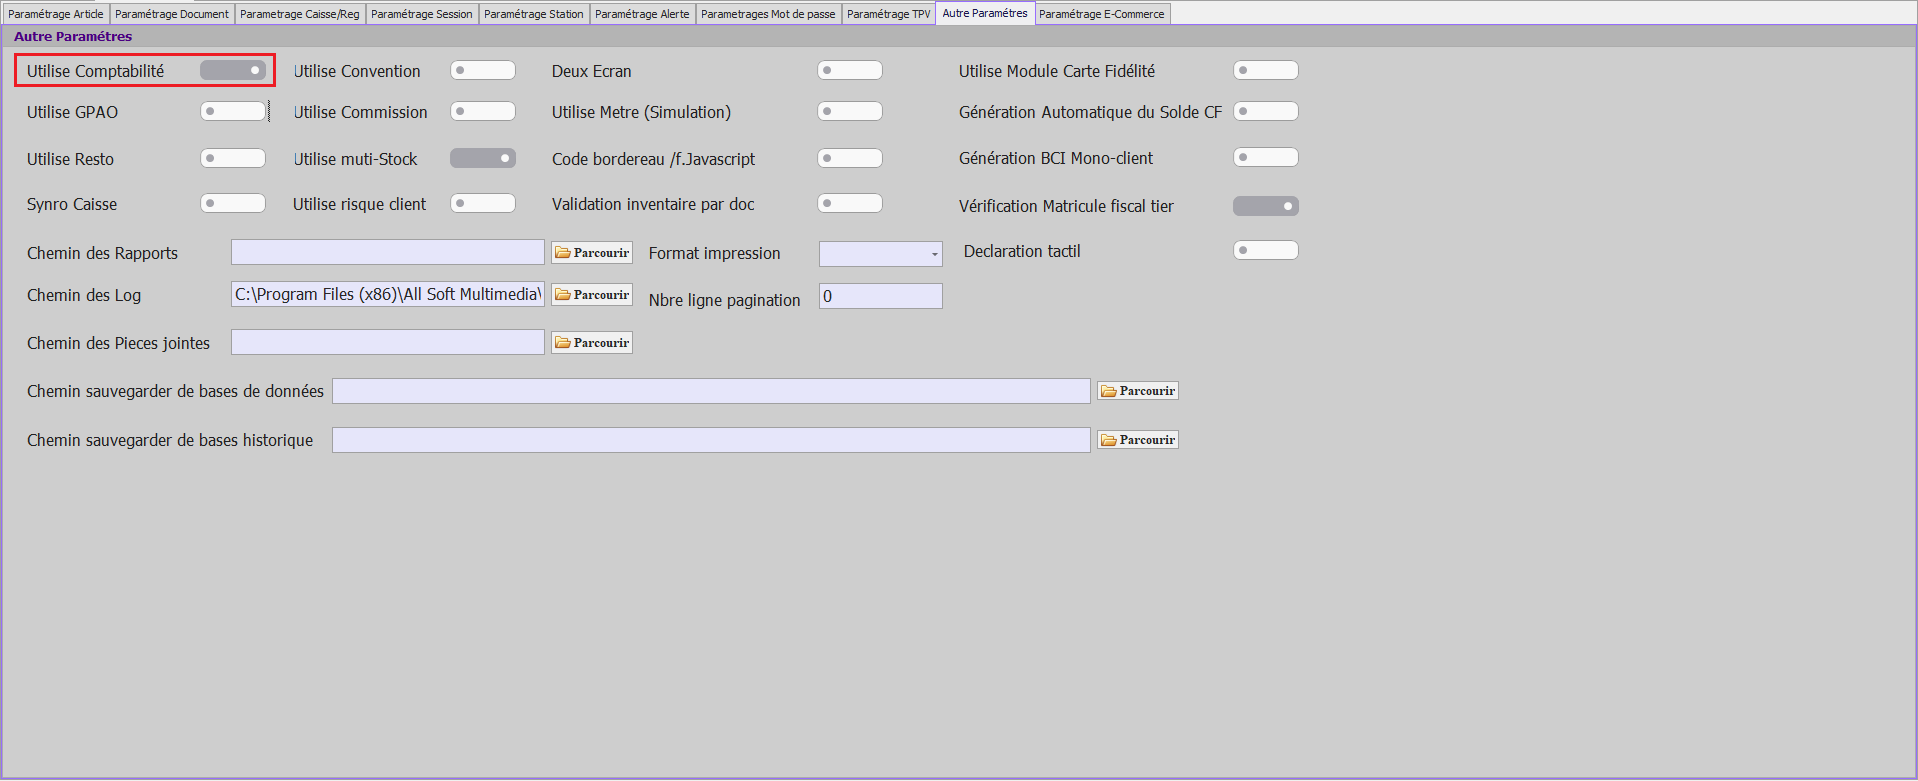The height and width of the screenshot is (781, 1918).
Task: Switch to Paramétrage Article tab
Action: [x=56, y=14]
